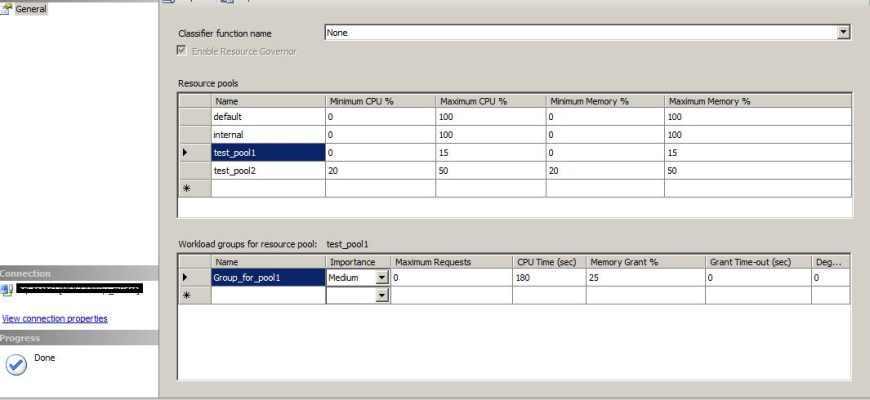870x400 pixels.
Task: Open Importance dropdown for Group_for_pool1
Action: point(381,278)
